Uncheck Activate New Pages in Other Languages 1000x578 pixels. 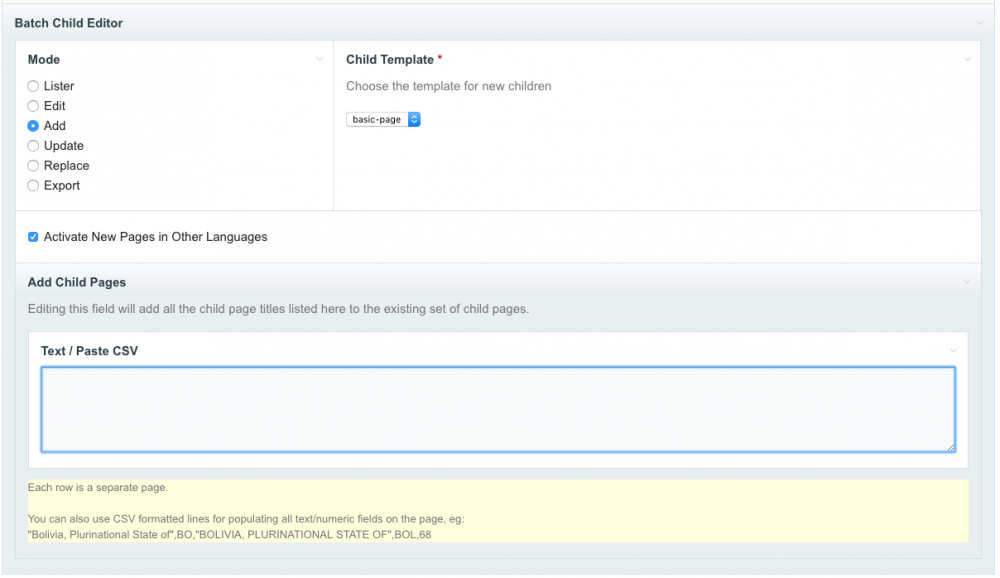pos(33,238)
